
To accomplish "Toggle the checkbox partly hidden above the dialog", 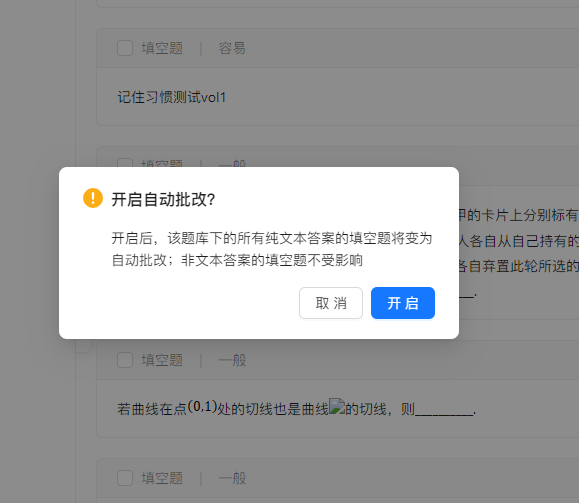I will [x=125, y=163].
